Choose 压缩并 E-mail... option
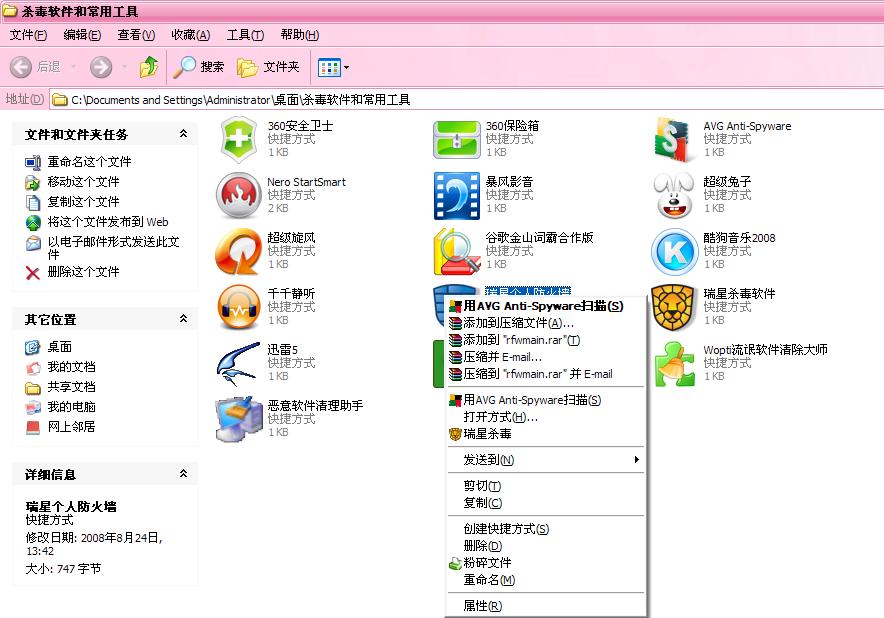 546,357
